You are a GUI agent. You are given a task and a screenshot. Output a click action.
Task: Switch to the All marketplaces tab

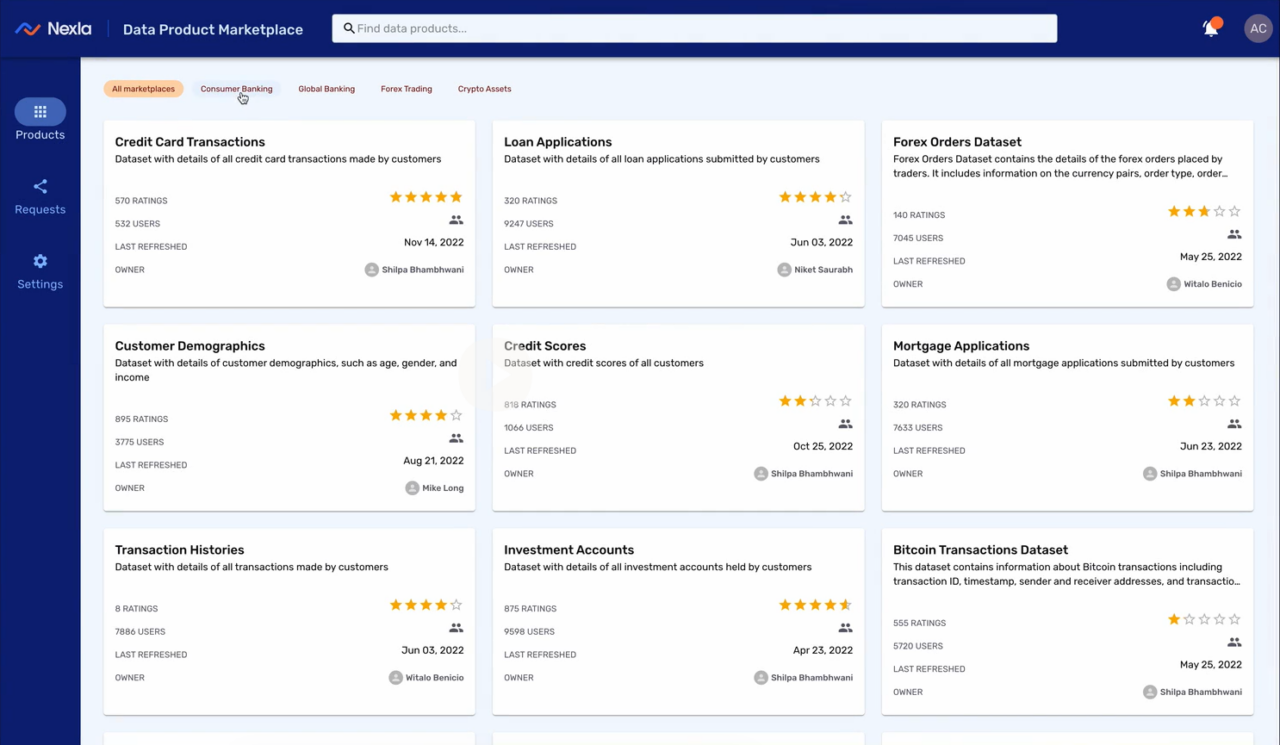click(143, 88)
